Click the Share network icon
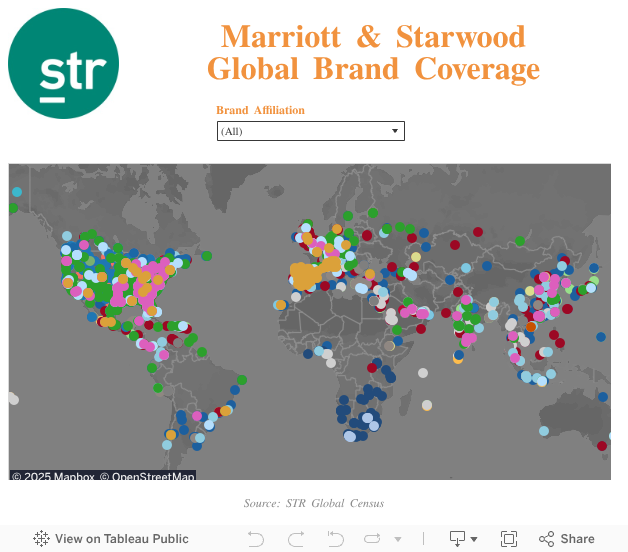 point(547,539)
